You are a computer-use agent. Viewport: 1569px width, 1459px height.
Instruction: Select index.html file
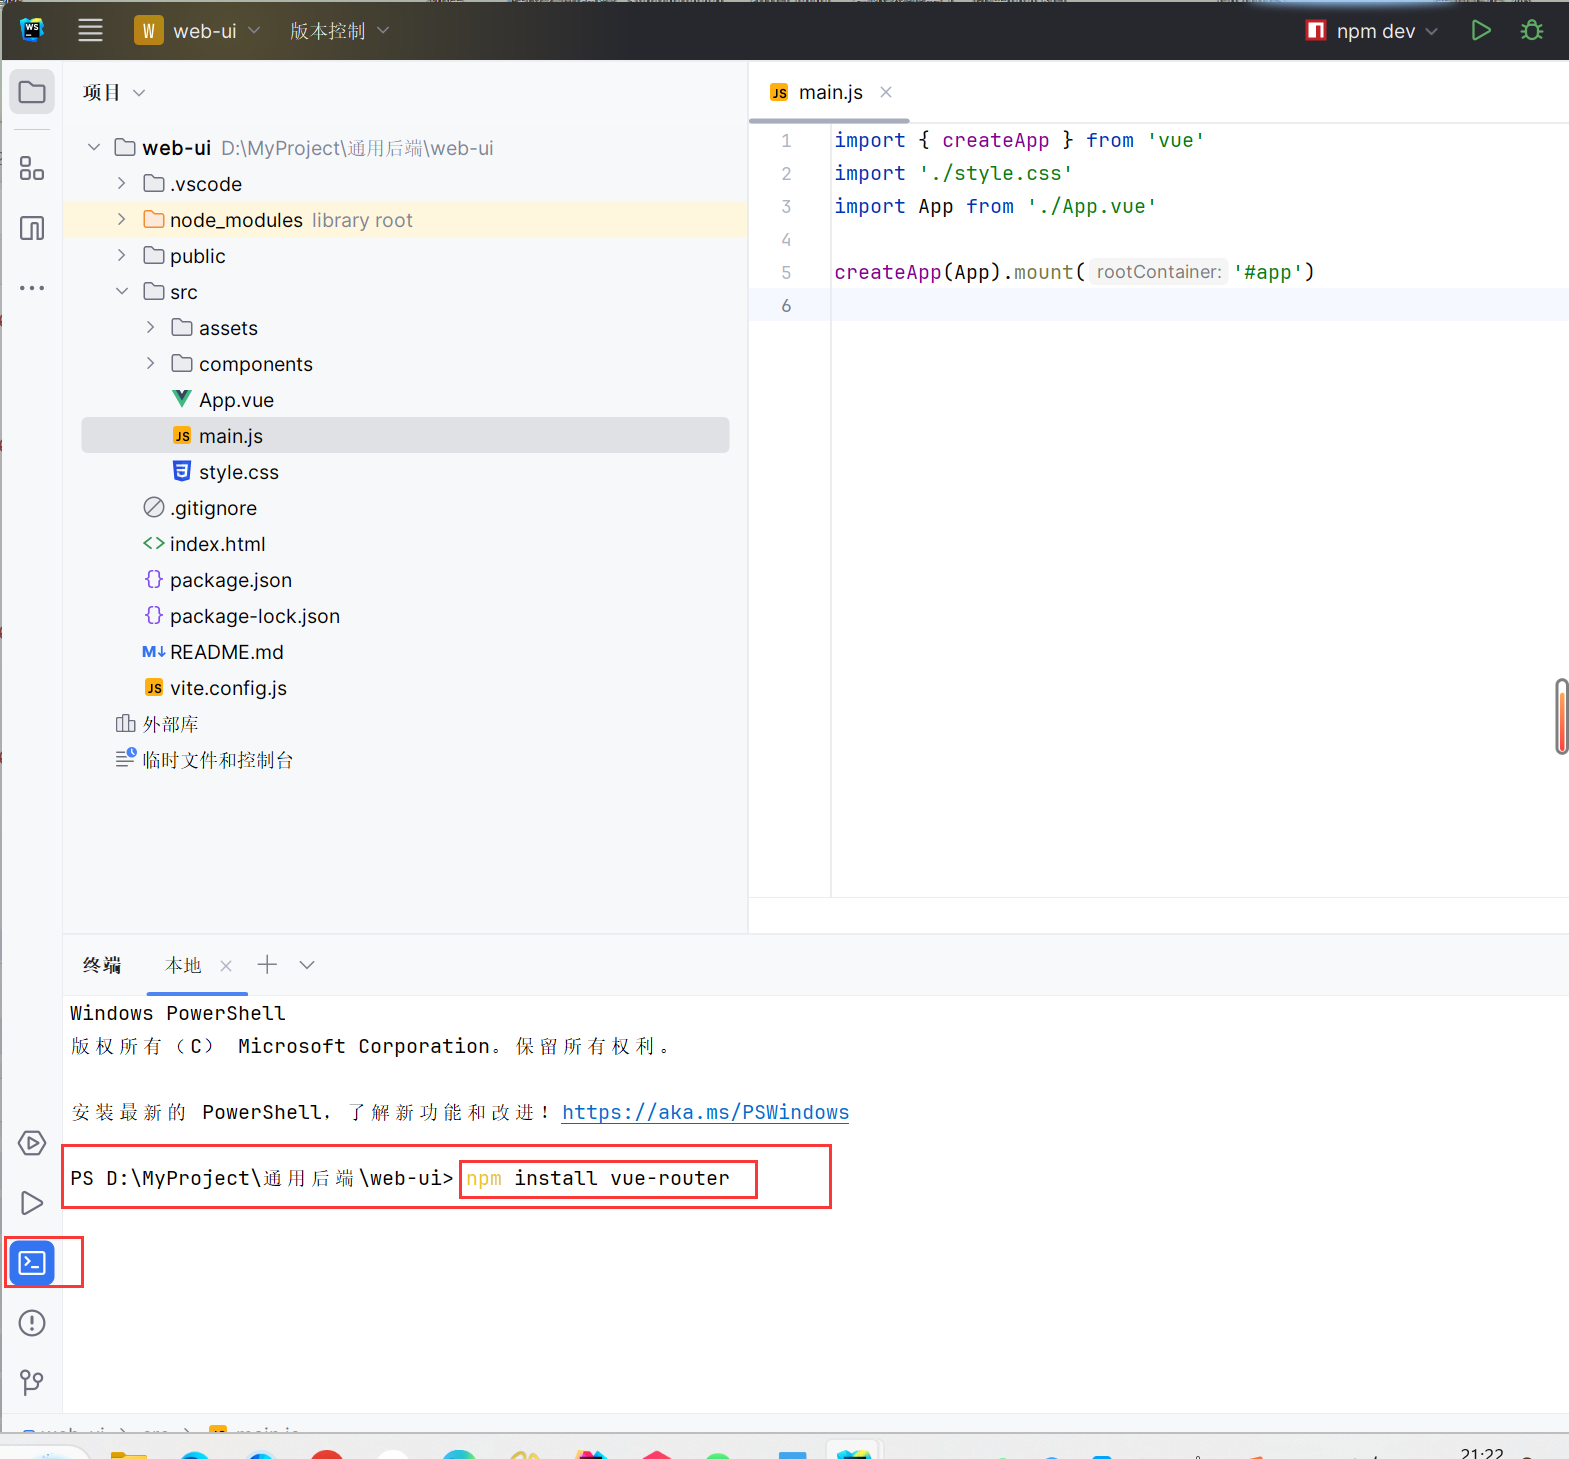click(217, 544)
